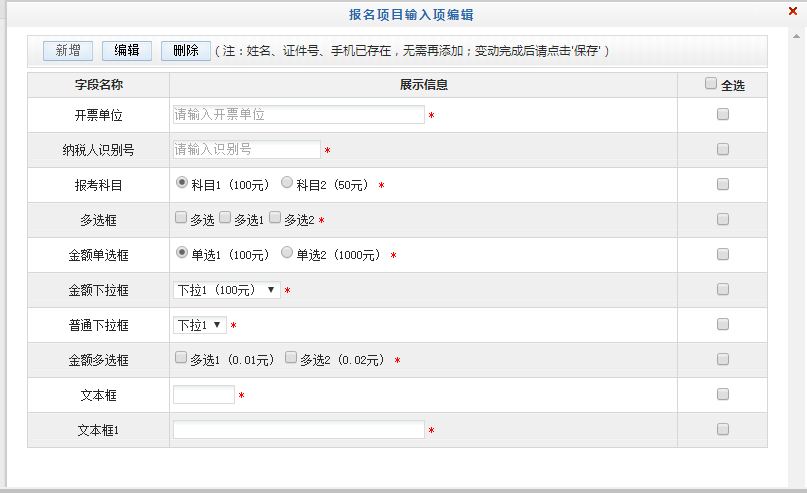Expand the 普通下拉框 dropdown
Image resolution: width=807 pixels, height=493 pixels.
tap(200, 325)
